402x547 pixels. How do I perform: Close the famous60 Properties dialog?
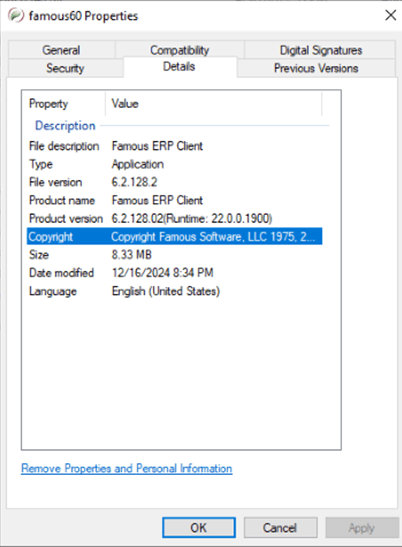pos(390,15)
